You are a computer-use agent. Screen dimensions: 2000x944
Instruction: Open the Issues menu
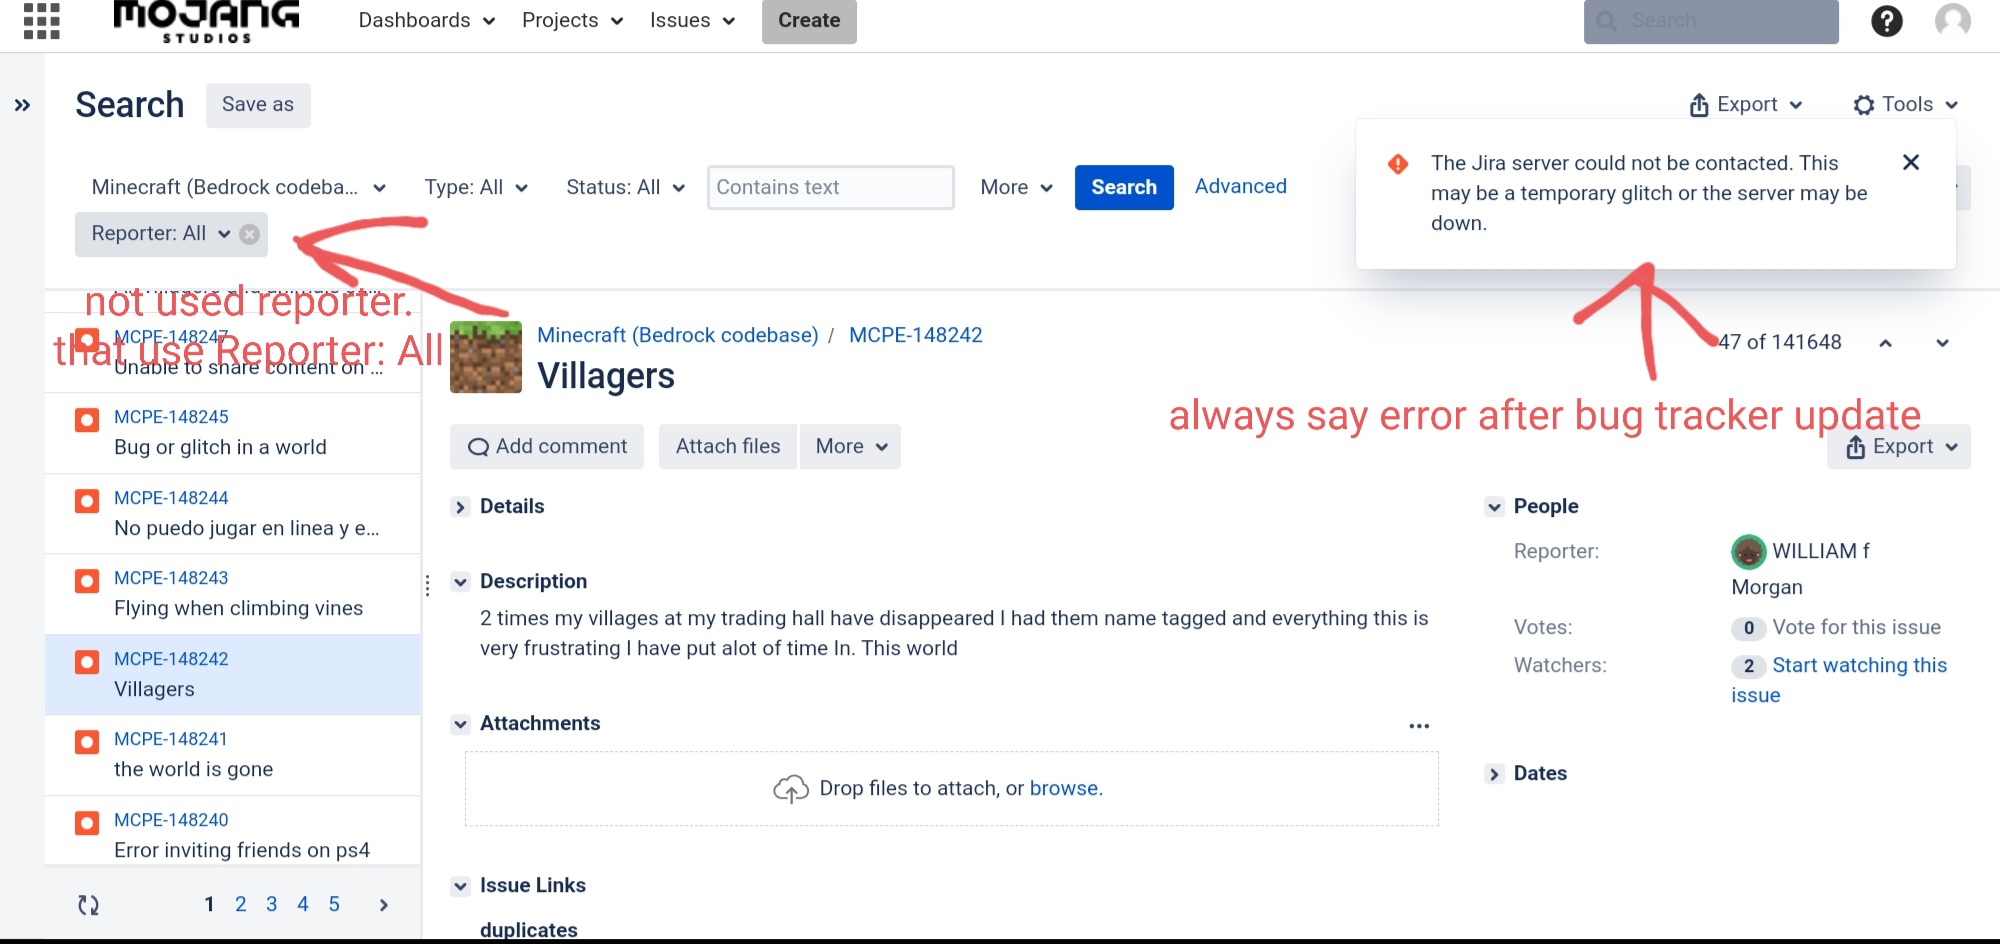point(693,21)
